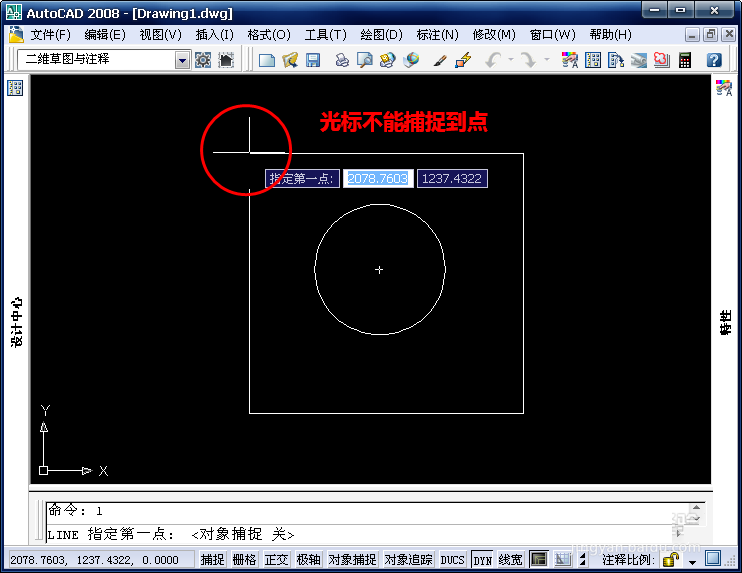
Task: Expand the 注释比例 scale dropdown arrow
Action: tap(692, 562)
